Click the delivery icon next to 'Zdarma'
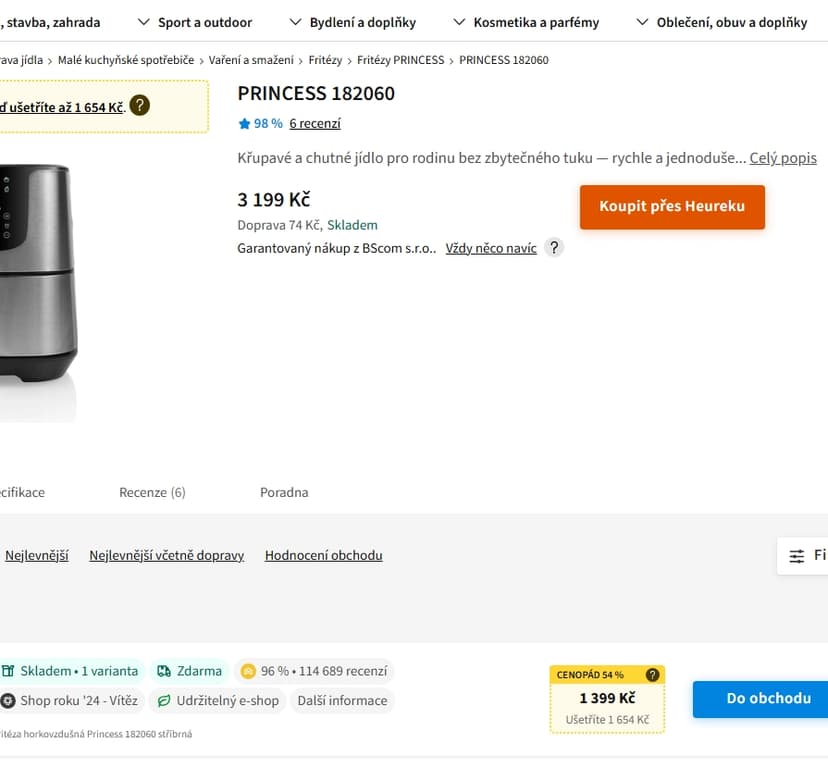The width and height of the screenshot is (828, 769). coord(163,670)
